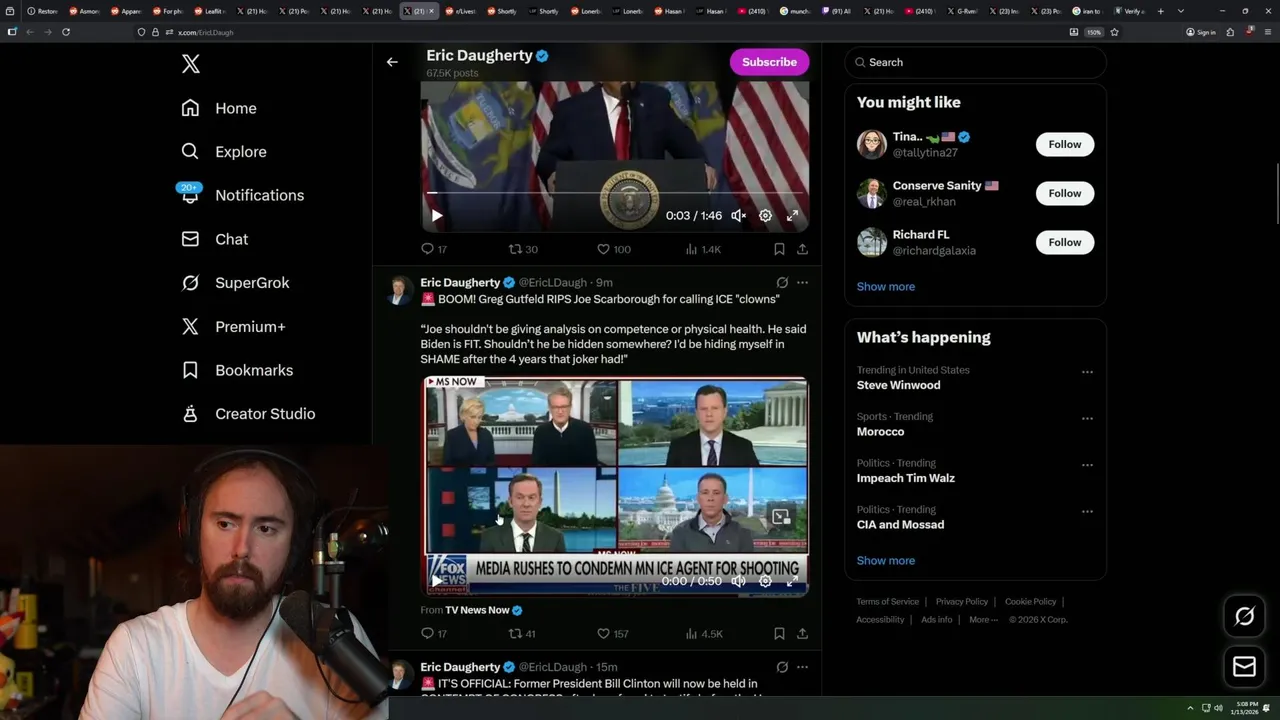The image size is (1280, 720).
Task: Open the TV News Now source link
Action: (x=484, y=610)
